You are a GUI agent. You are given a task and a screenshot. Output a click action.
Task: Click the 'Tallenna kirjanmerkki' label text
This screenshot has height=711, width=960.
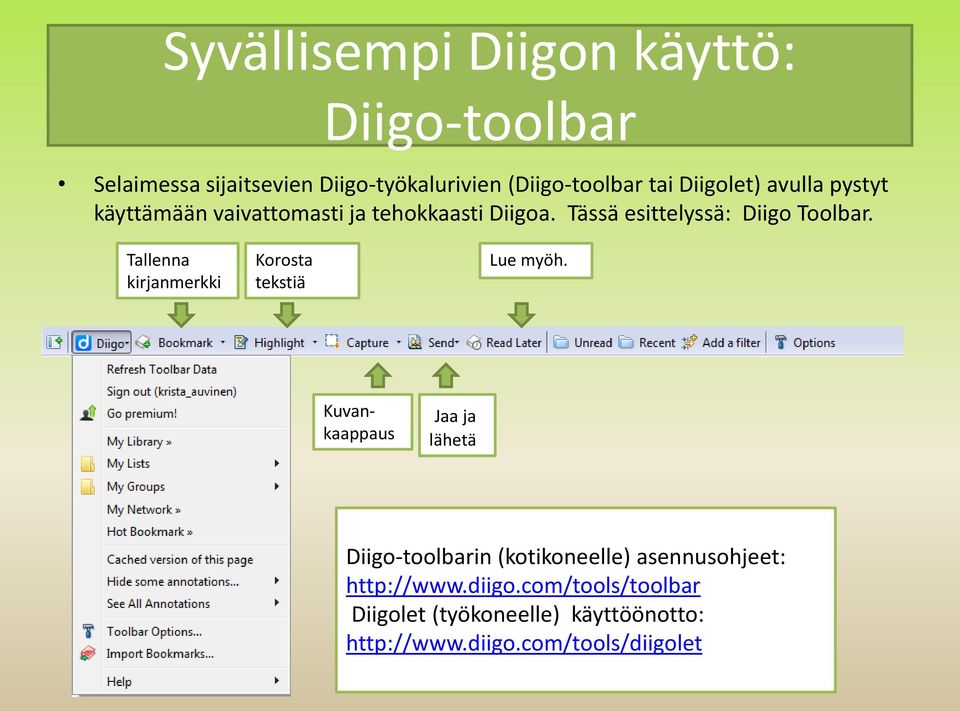click(x=174, y=271)
